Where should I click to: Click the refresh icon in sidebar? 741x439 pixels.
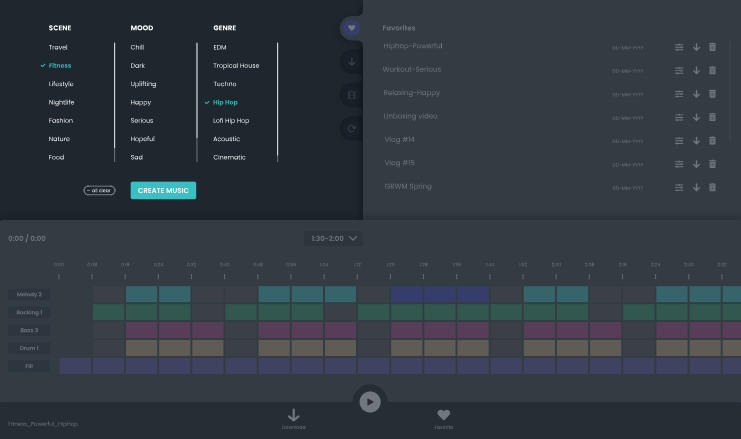(x=350, y=128)
